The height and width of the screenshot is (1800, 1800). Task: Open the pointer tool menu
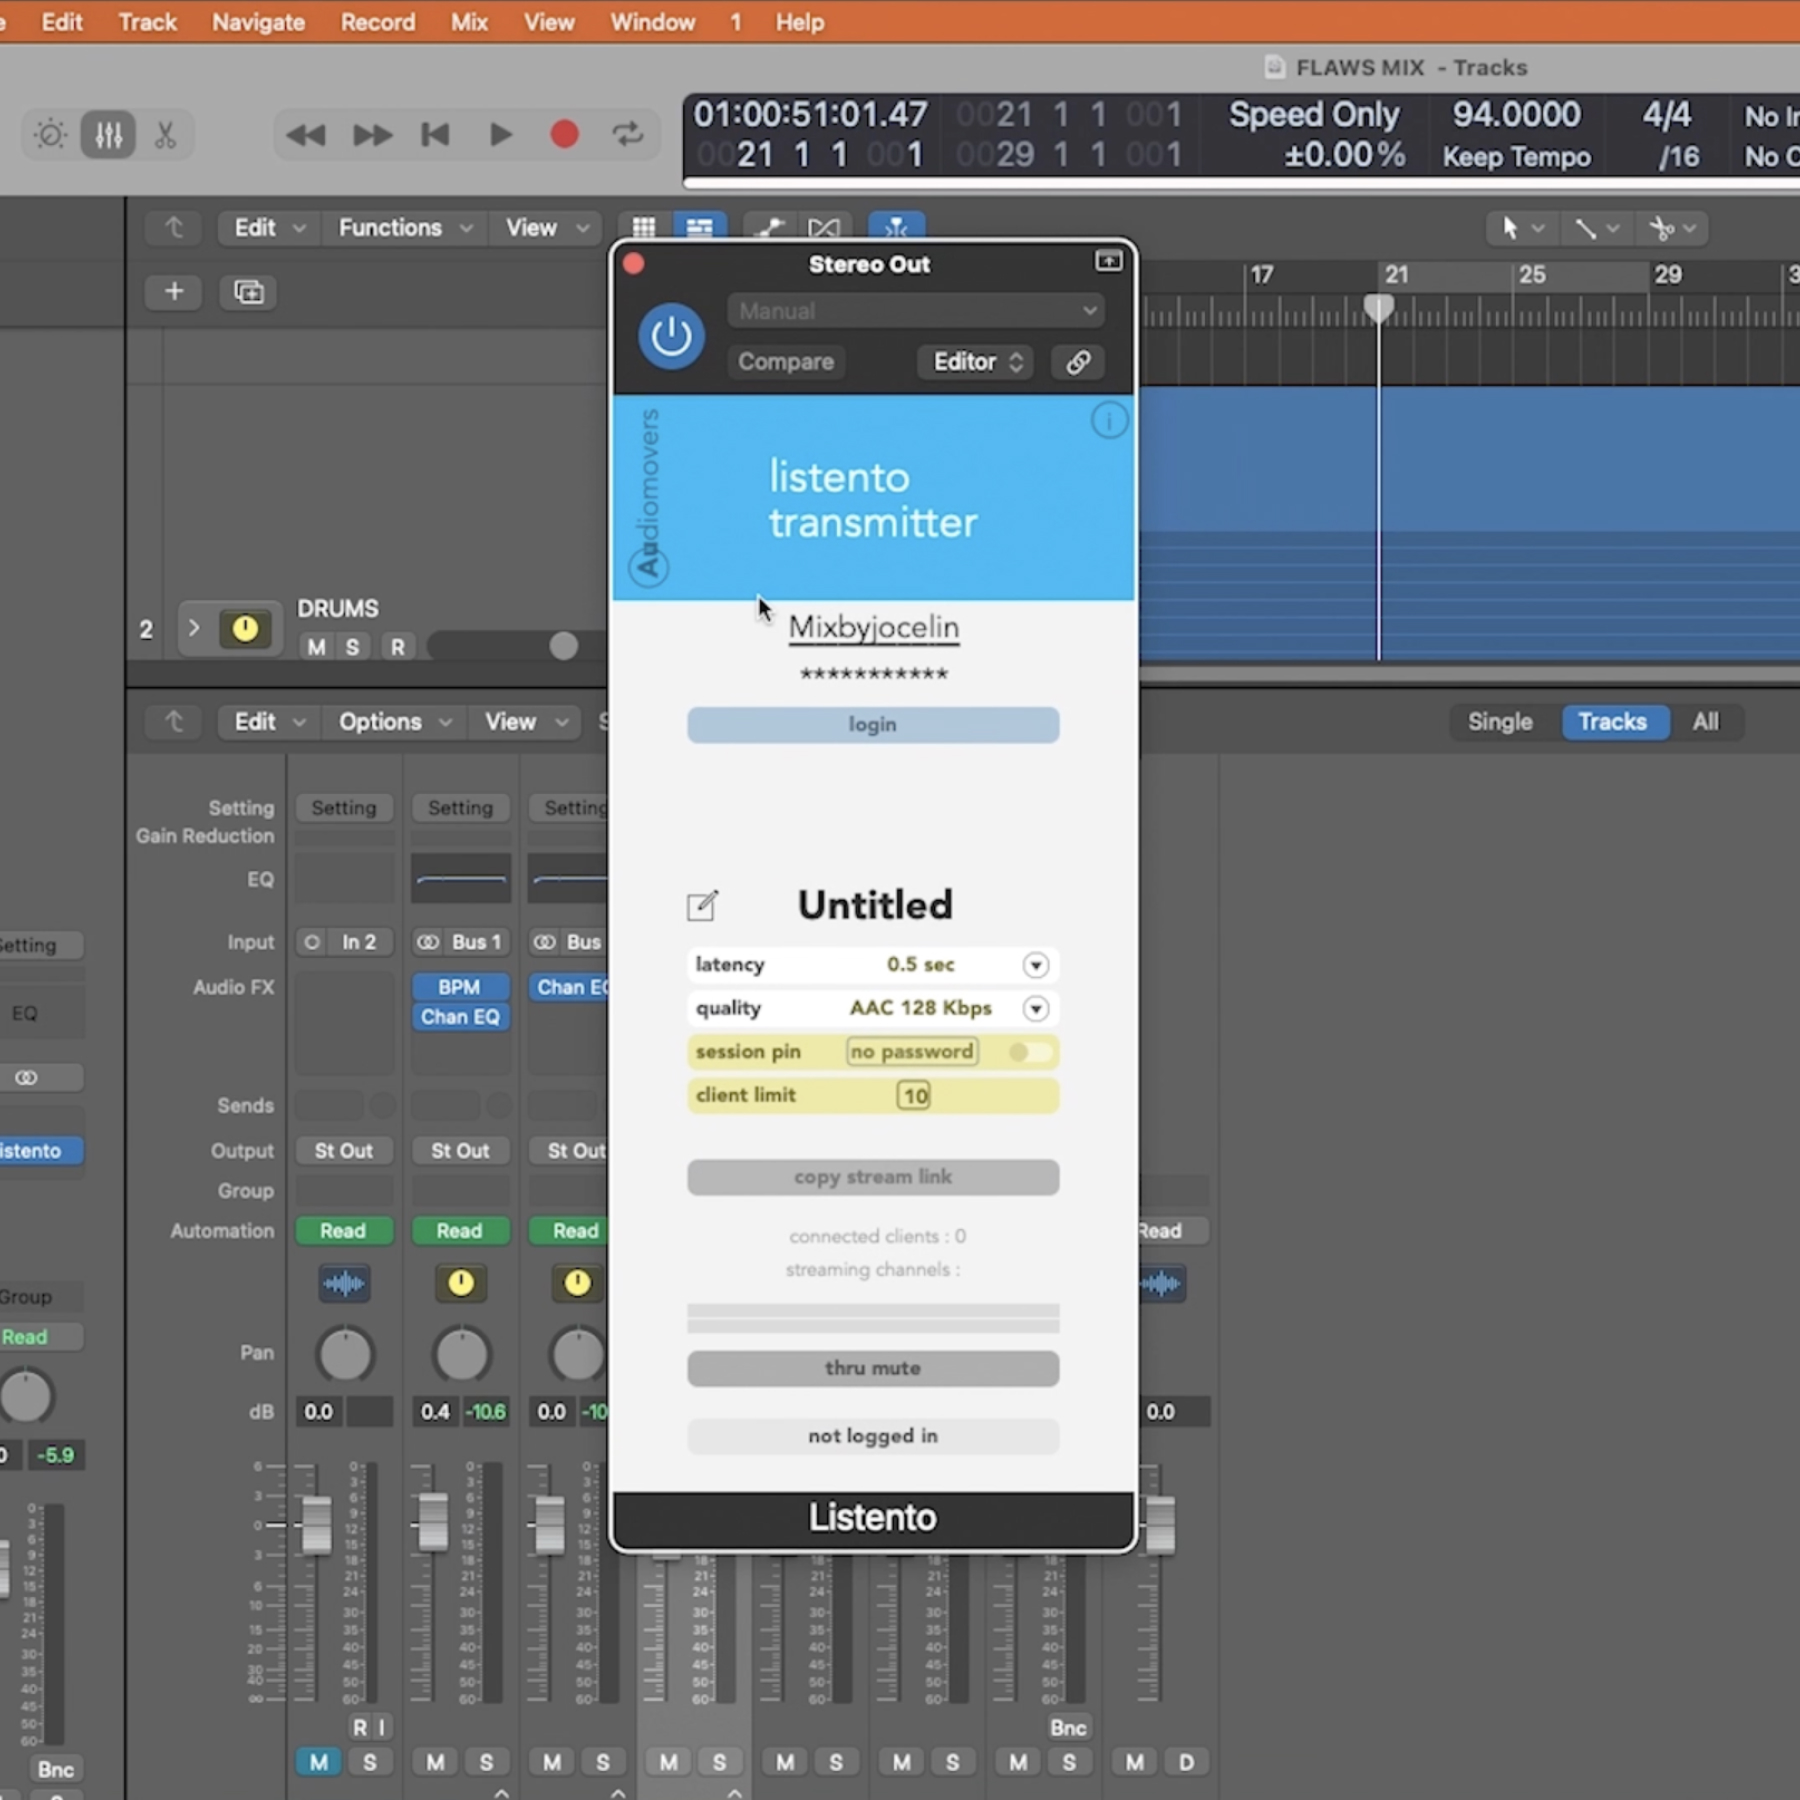1521,229
